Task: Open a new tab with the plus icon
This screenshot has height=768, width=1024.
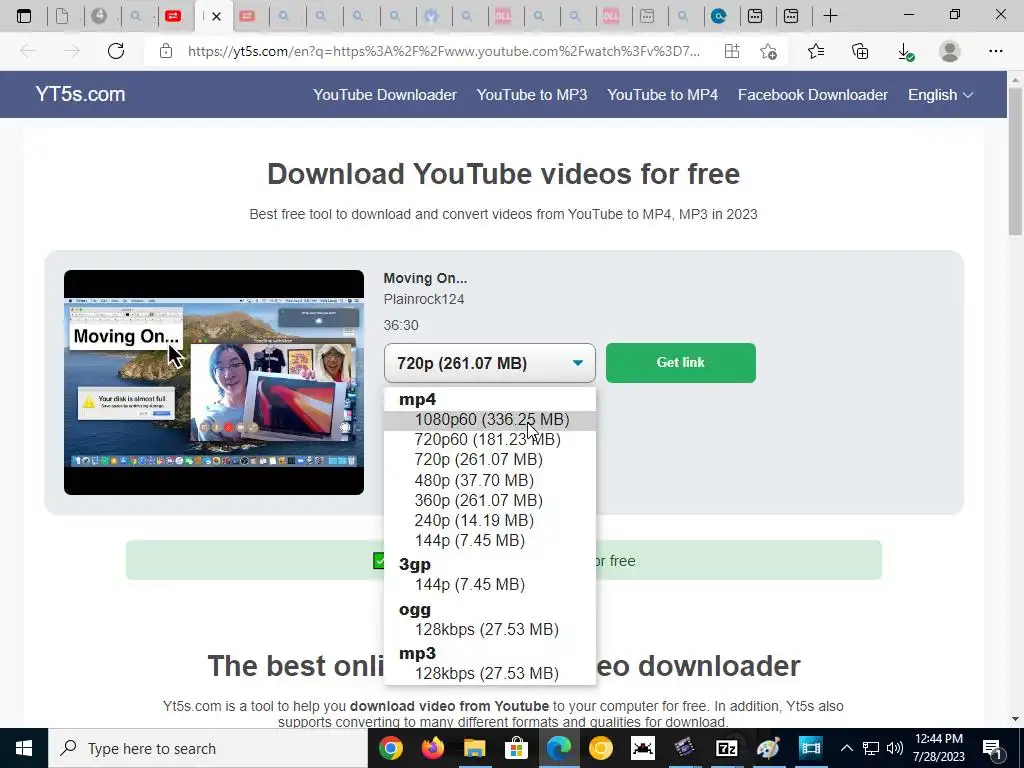Action: (830, 16)
